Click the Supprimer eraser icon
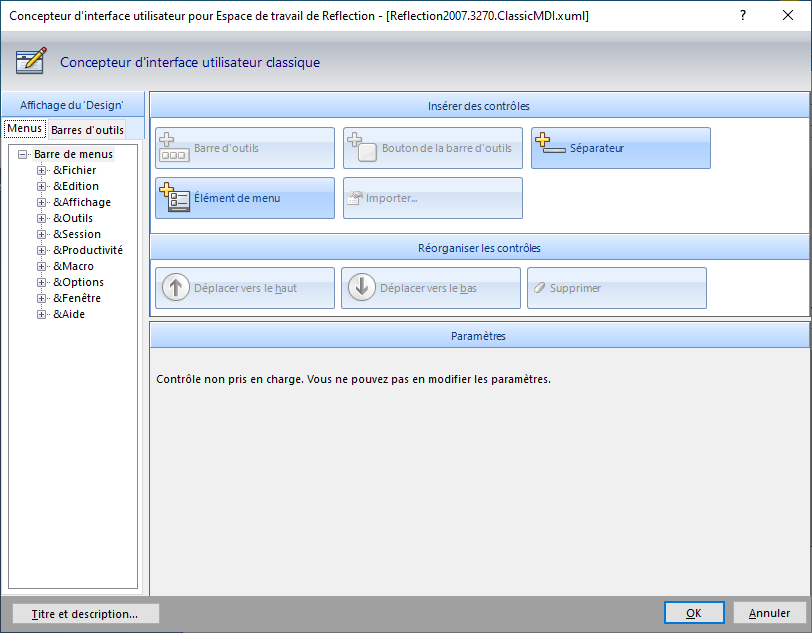The height and width of the screenshot is (633, 812). coord(540,287)
